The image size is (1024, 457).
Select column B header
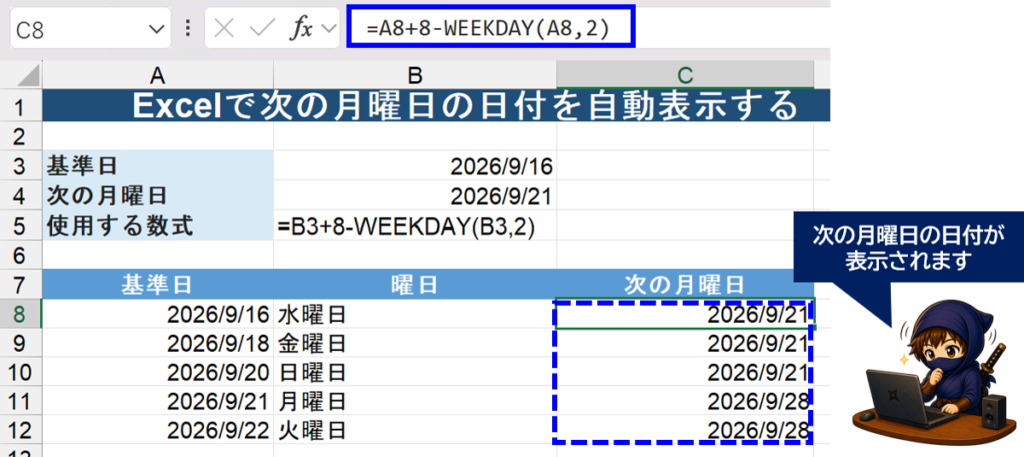415,75
